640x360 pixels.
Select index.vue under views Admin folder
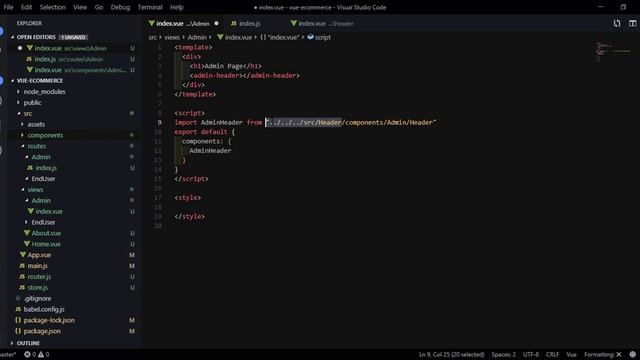(74, 211)
